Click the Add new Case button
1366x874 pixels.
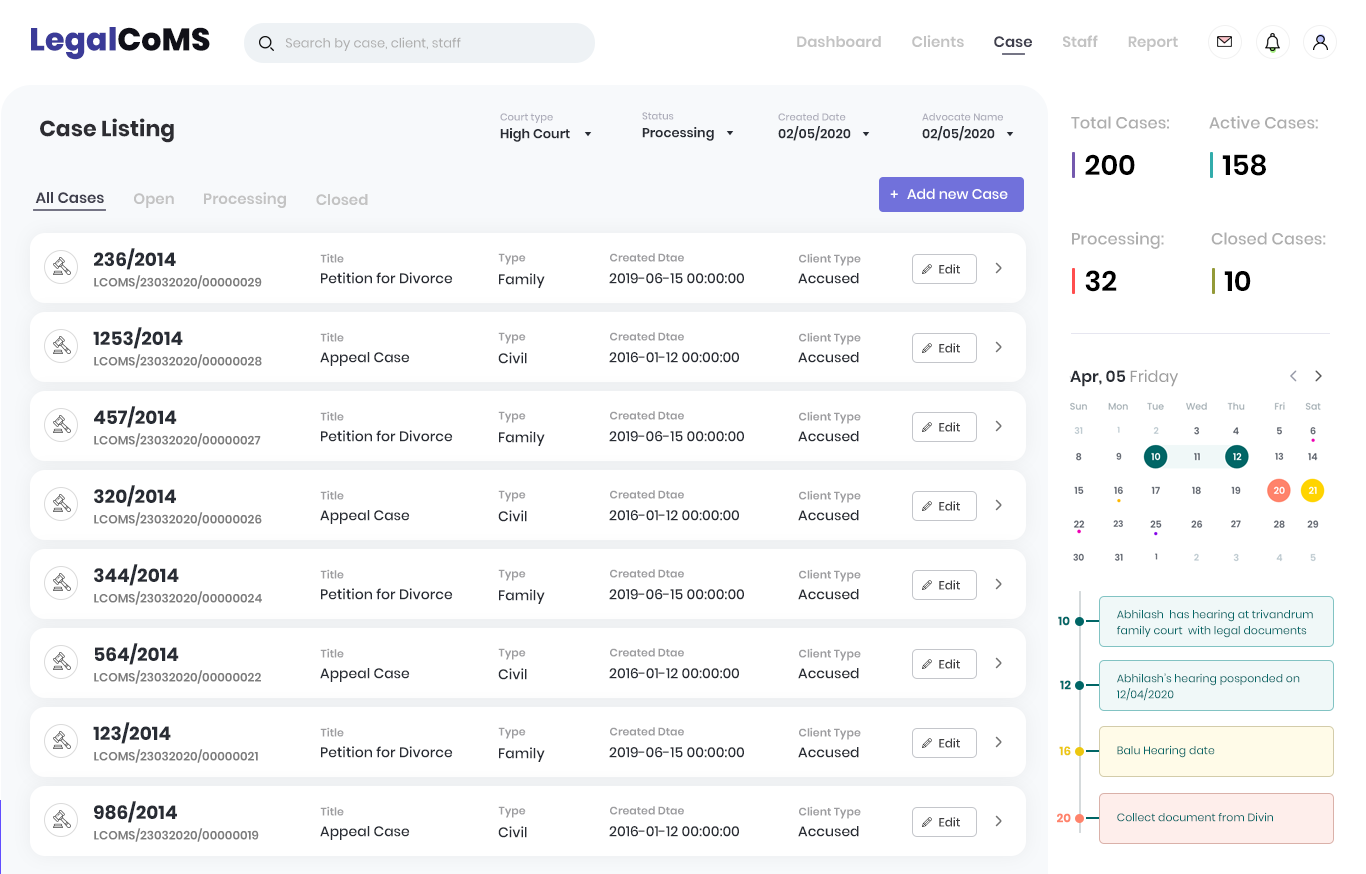tap(951, 194)
